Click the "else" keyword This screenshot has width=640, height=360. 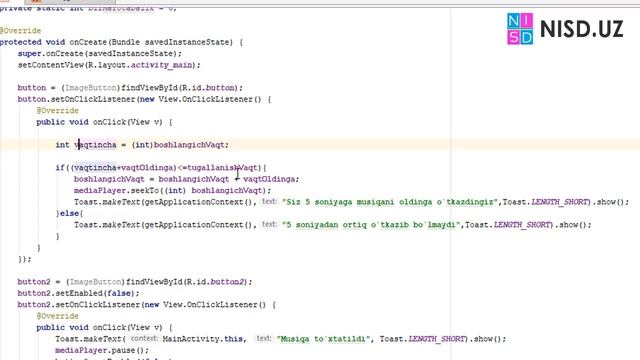[69, 213]
